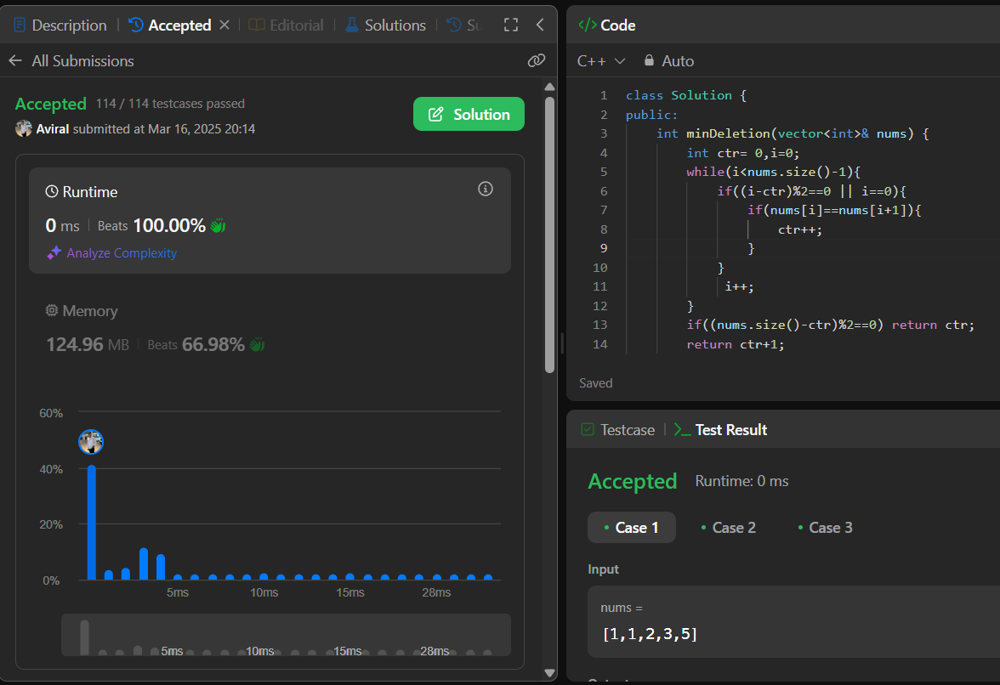
Task: Click the green Solution button
Action: point(469,114)
